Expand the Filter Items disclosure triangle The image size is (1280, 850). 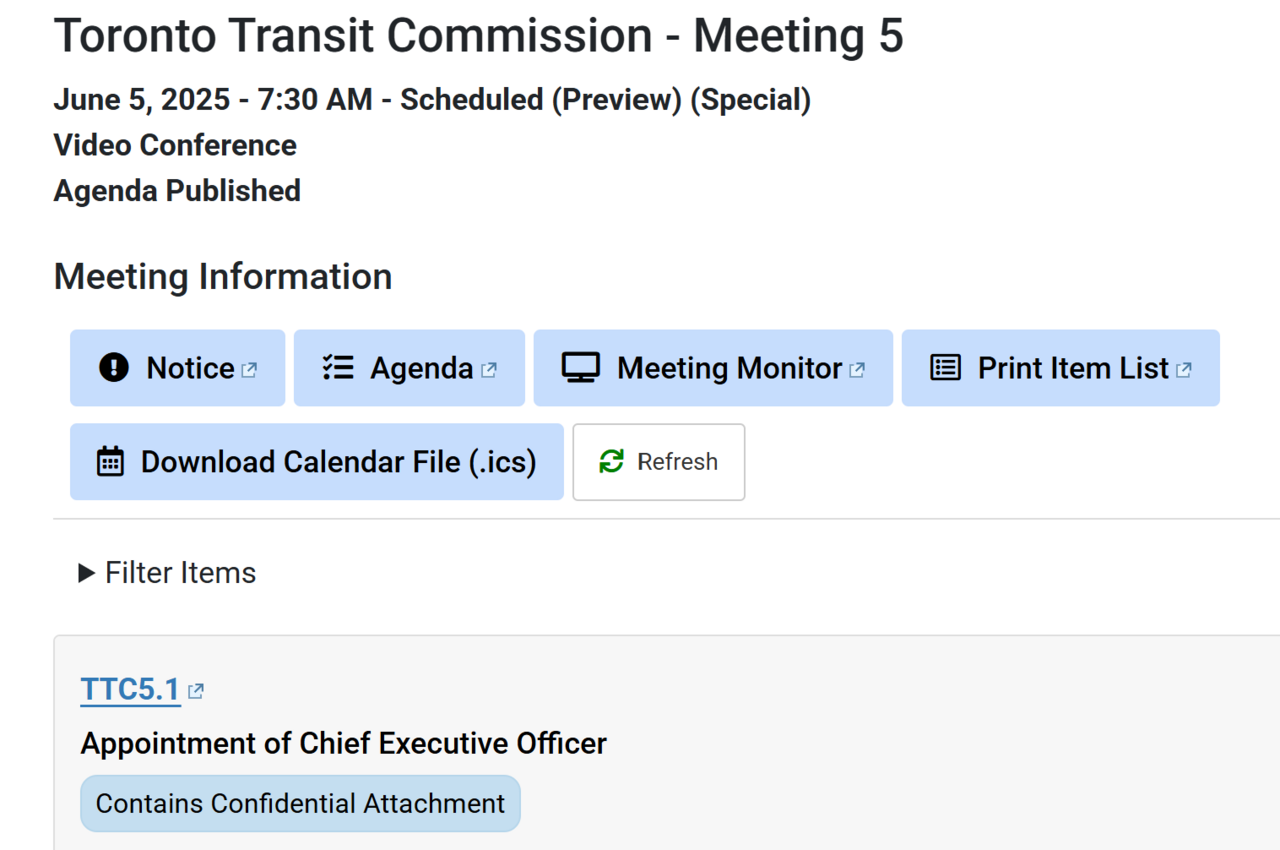pyautogui.click(x=87, y=573)
